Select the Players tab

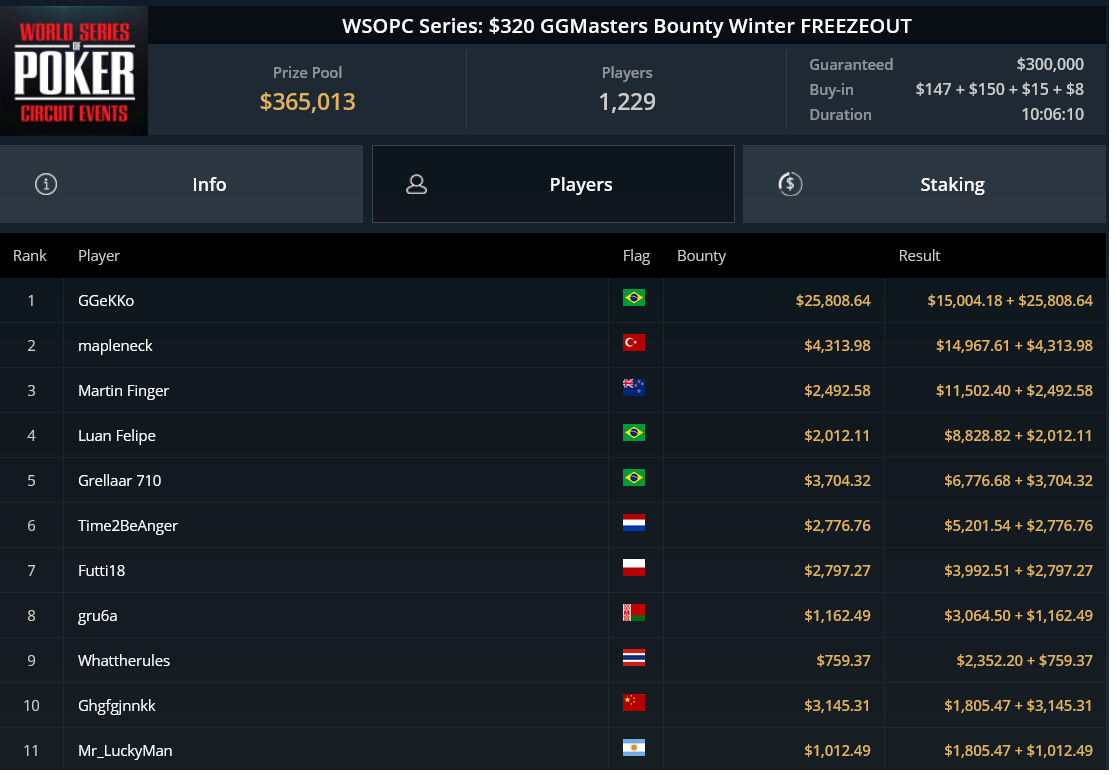(553, 184)
